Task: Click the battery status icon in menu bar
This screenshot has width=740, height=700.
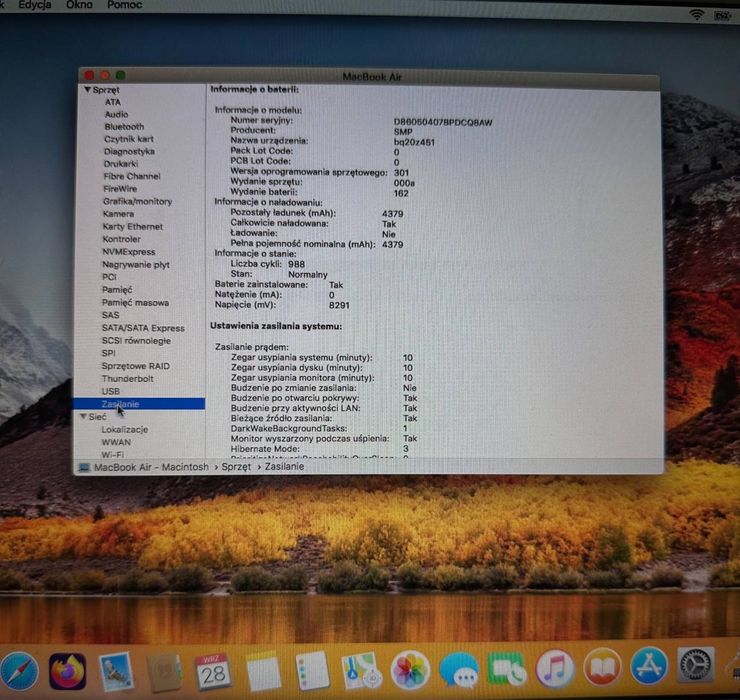Action: (722, 16)
